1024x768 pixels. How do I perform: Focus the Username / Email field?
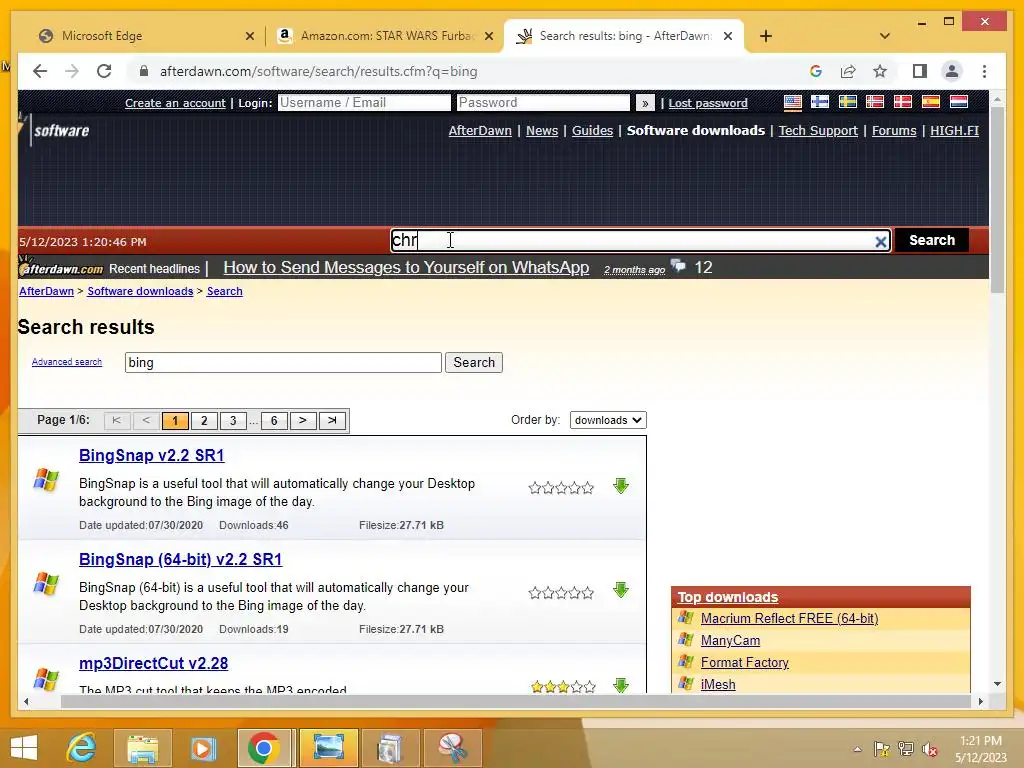[364, 103]
